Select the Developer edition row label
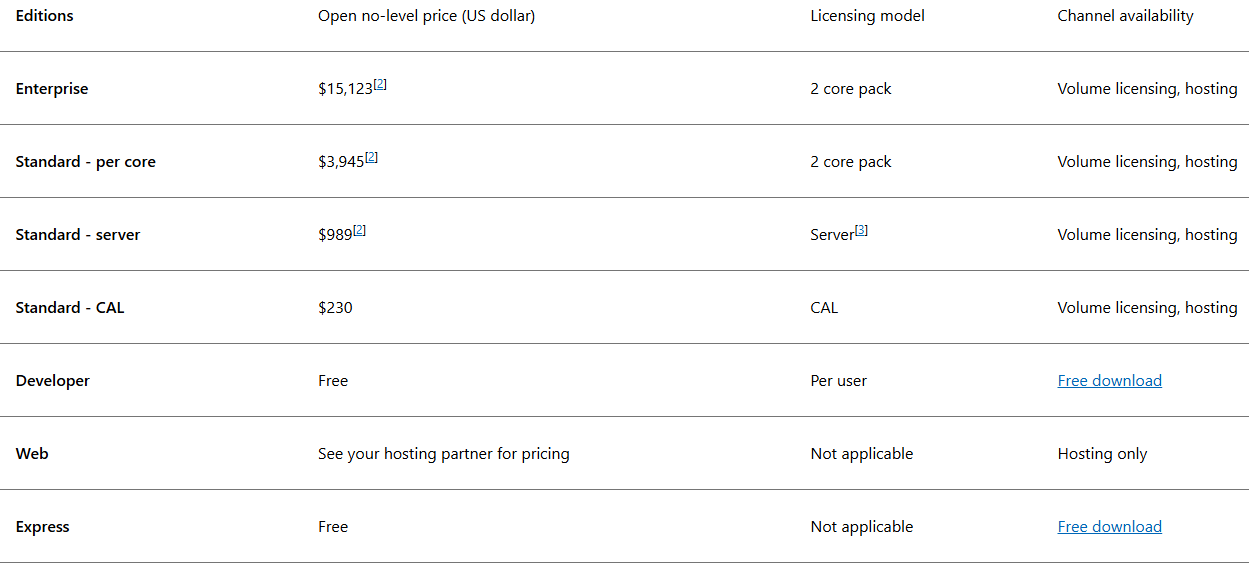The width and height of the screenshot is (1249, 574). 53,381
